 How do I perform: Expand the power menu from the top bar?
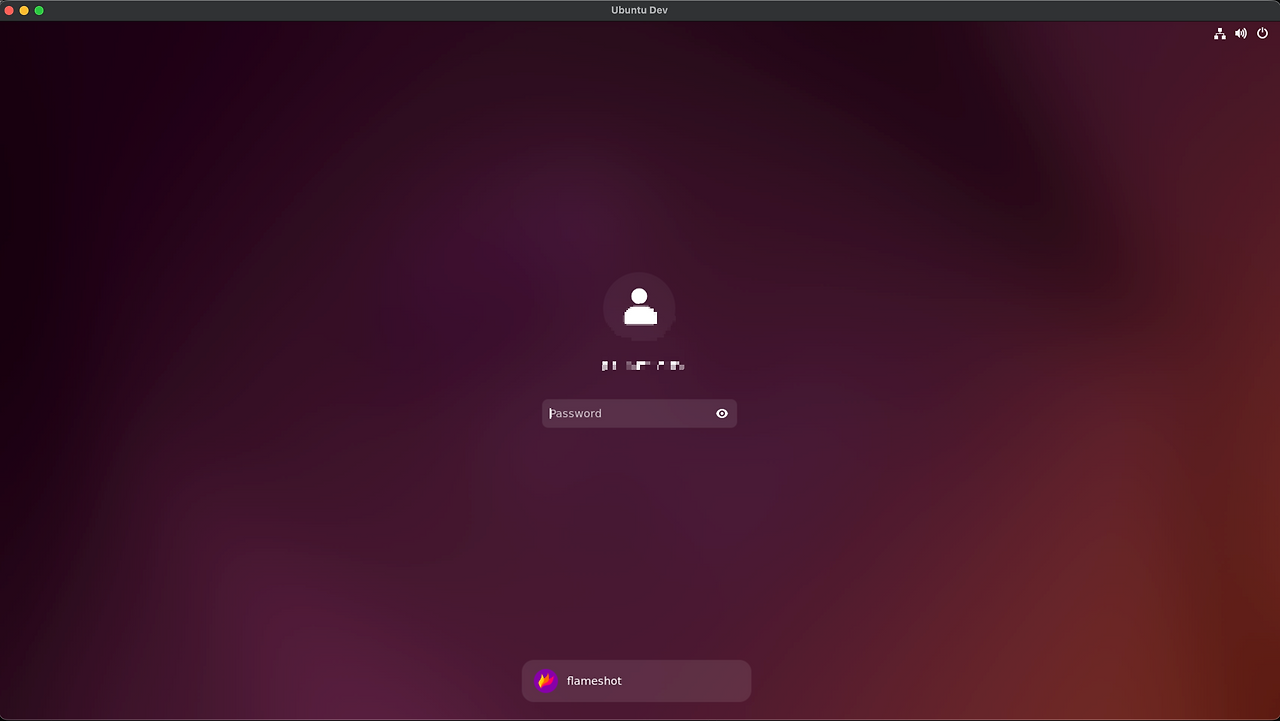(x=1261, y=33)
